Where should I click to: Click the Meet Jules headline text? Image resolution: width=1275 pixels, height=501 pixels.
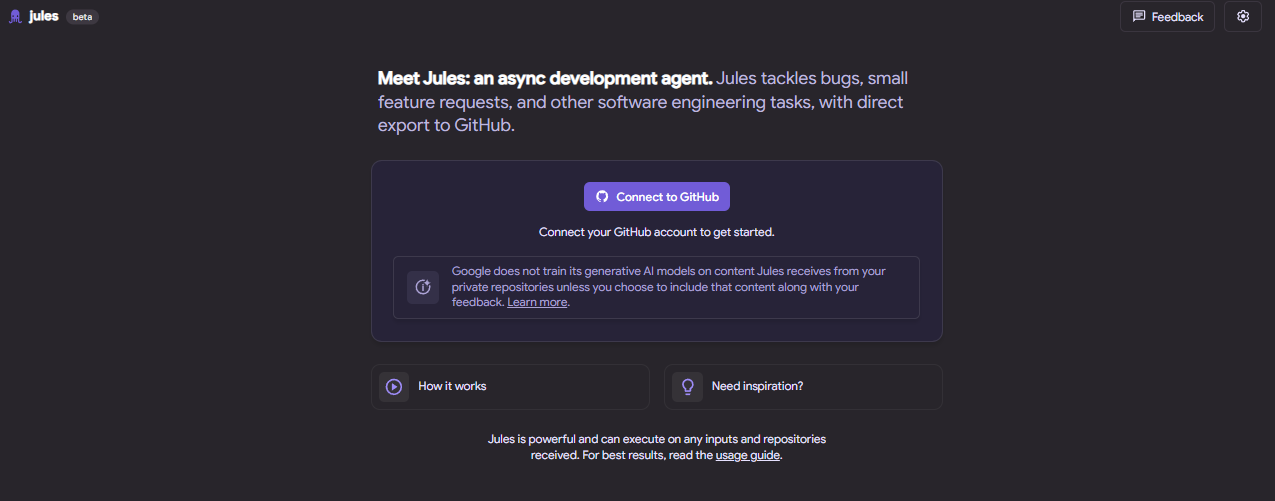click(643, 102)
